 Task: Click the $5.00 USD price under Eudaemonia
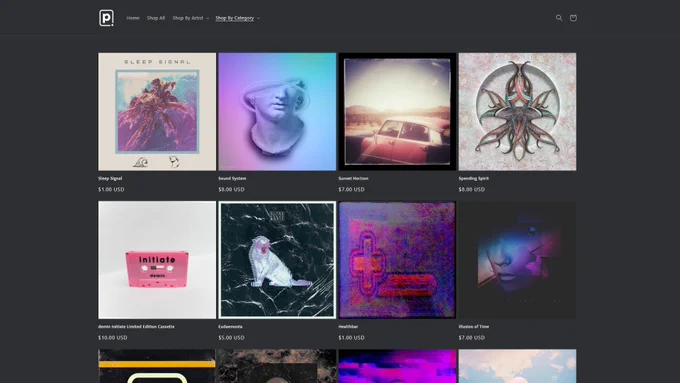click(x=231, y=337)
